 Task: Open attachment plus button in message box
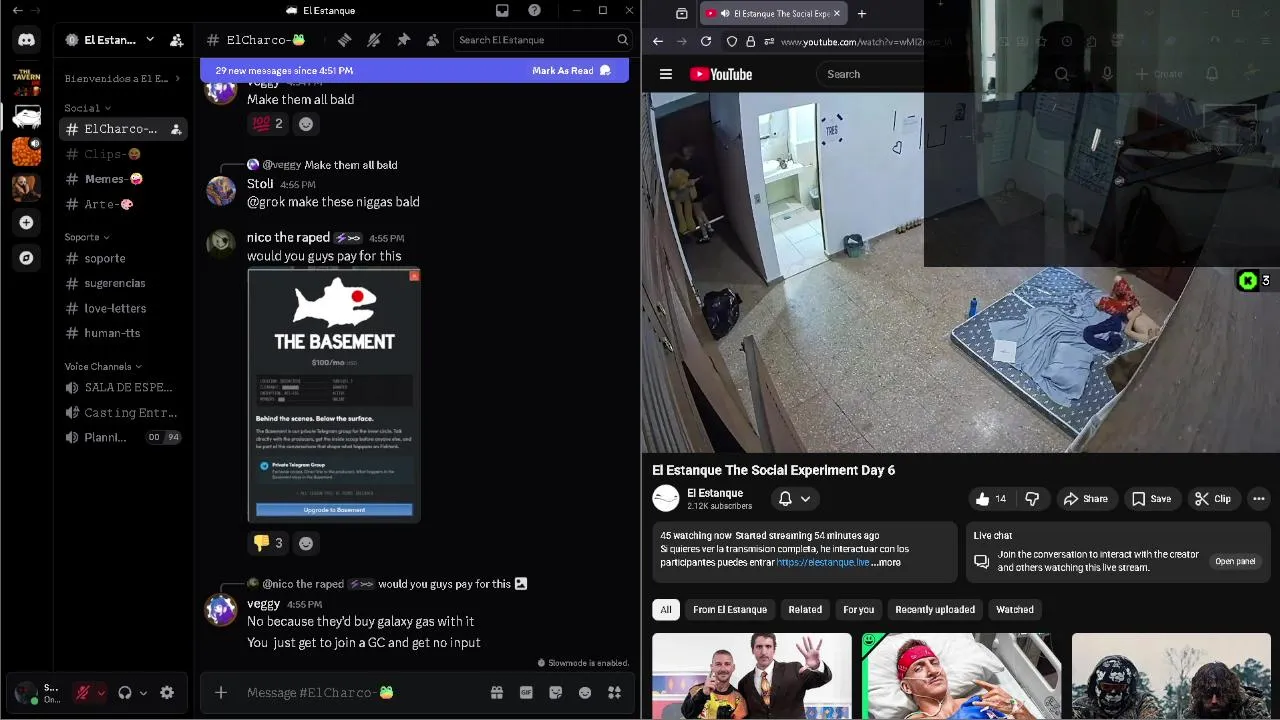click(221, 692)
